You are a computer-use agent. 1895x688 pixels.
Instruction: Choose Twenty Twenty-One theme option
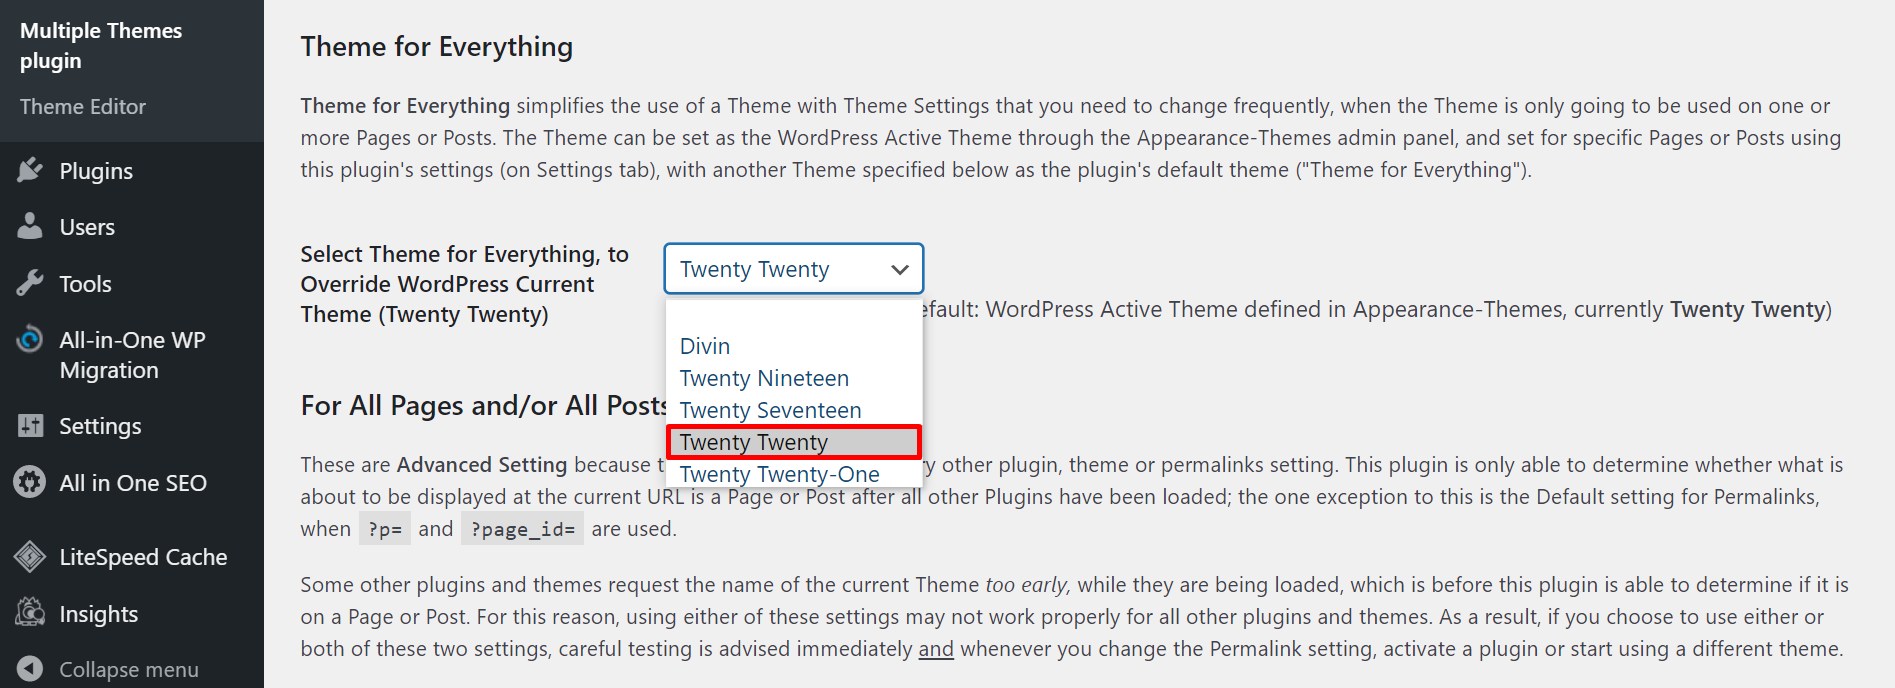pyautogui.click(x=780, y=474)
